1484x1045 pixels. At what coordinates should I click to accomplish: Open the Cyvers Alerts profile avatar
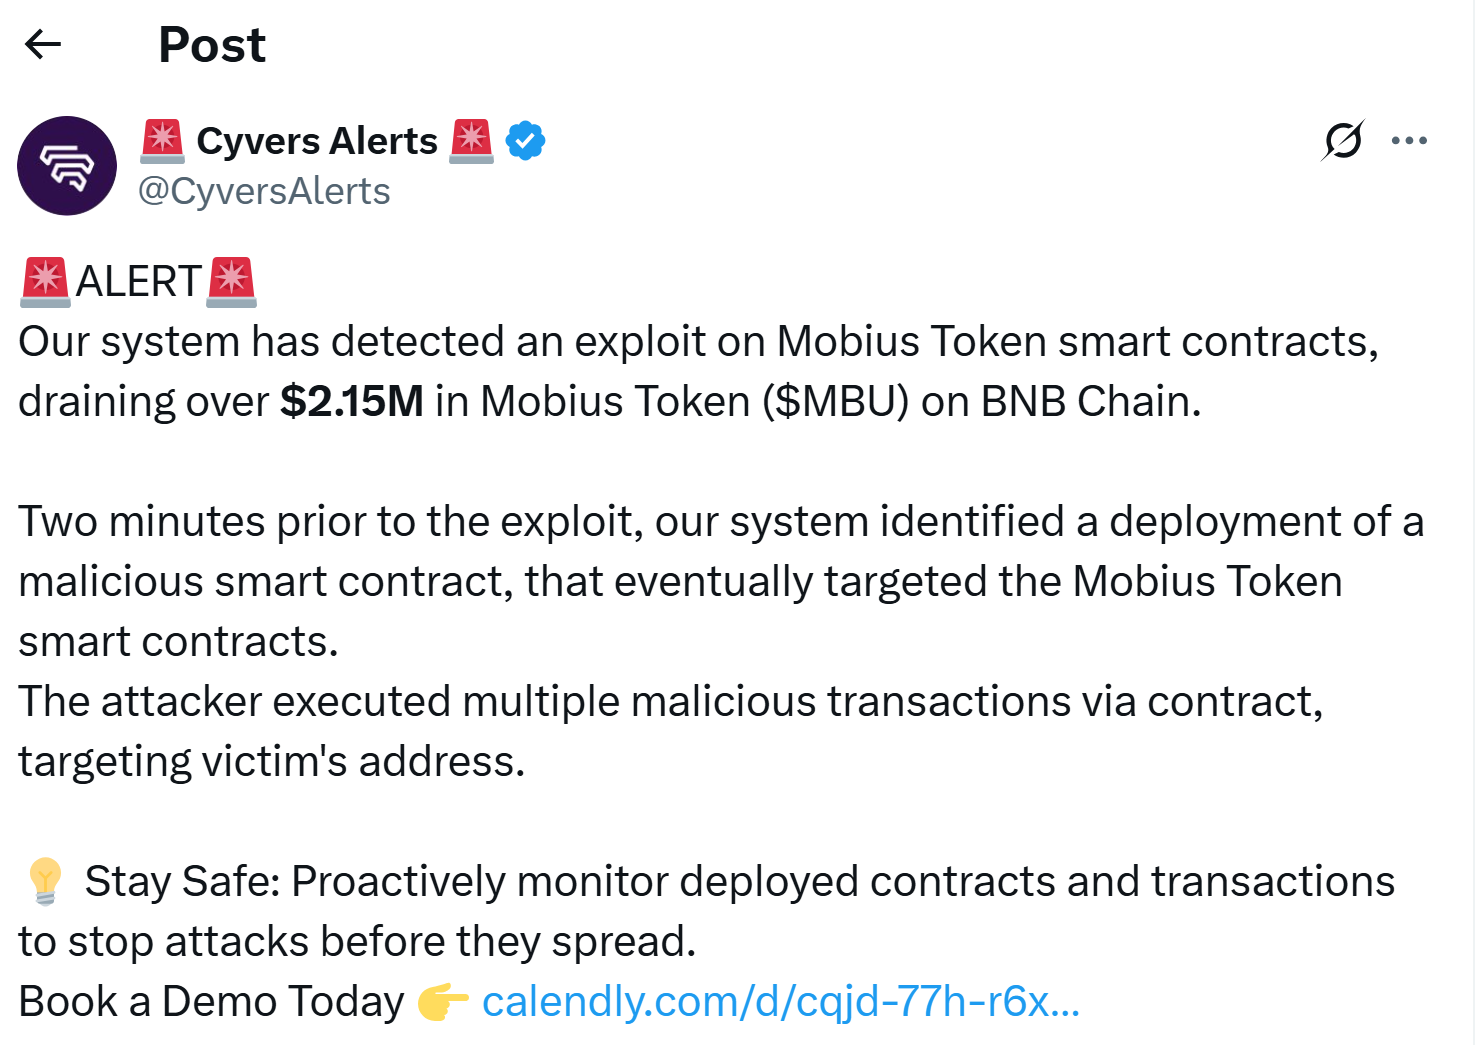(x=67, y=166)
